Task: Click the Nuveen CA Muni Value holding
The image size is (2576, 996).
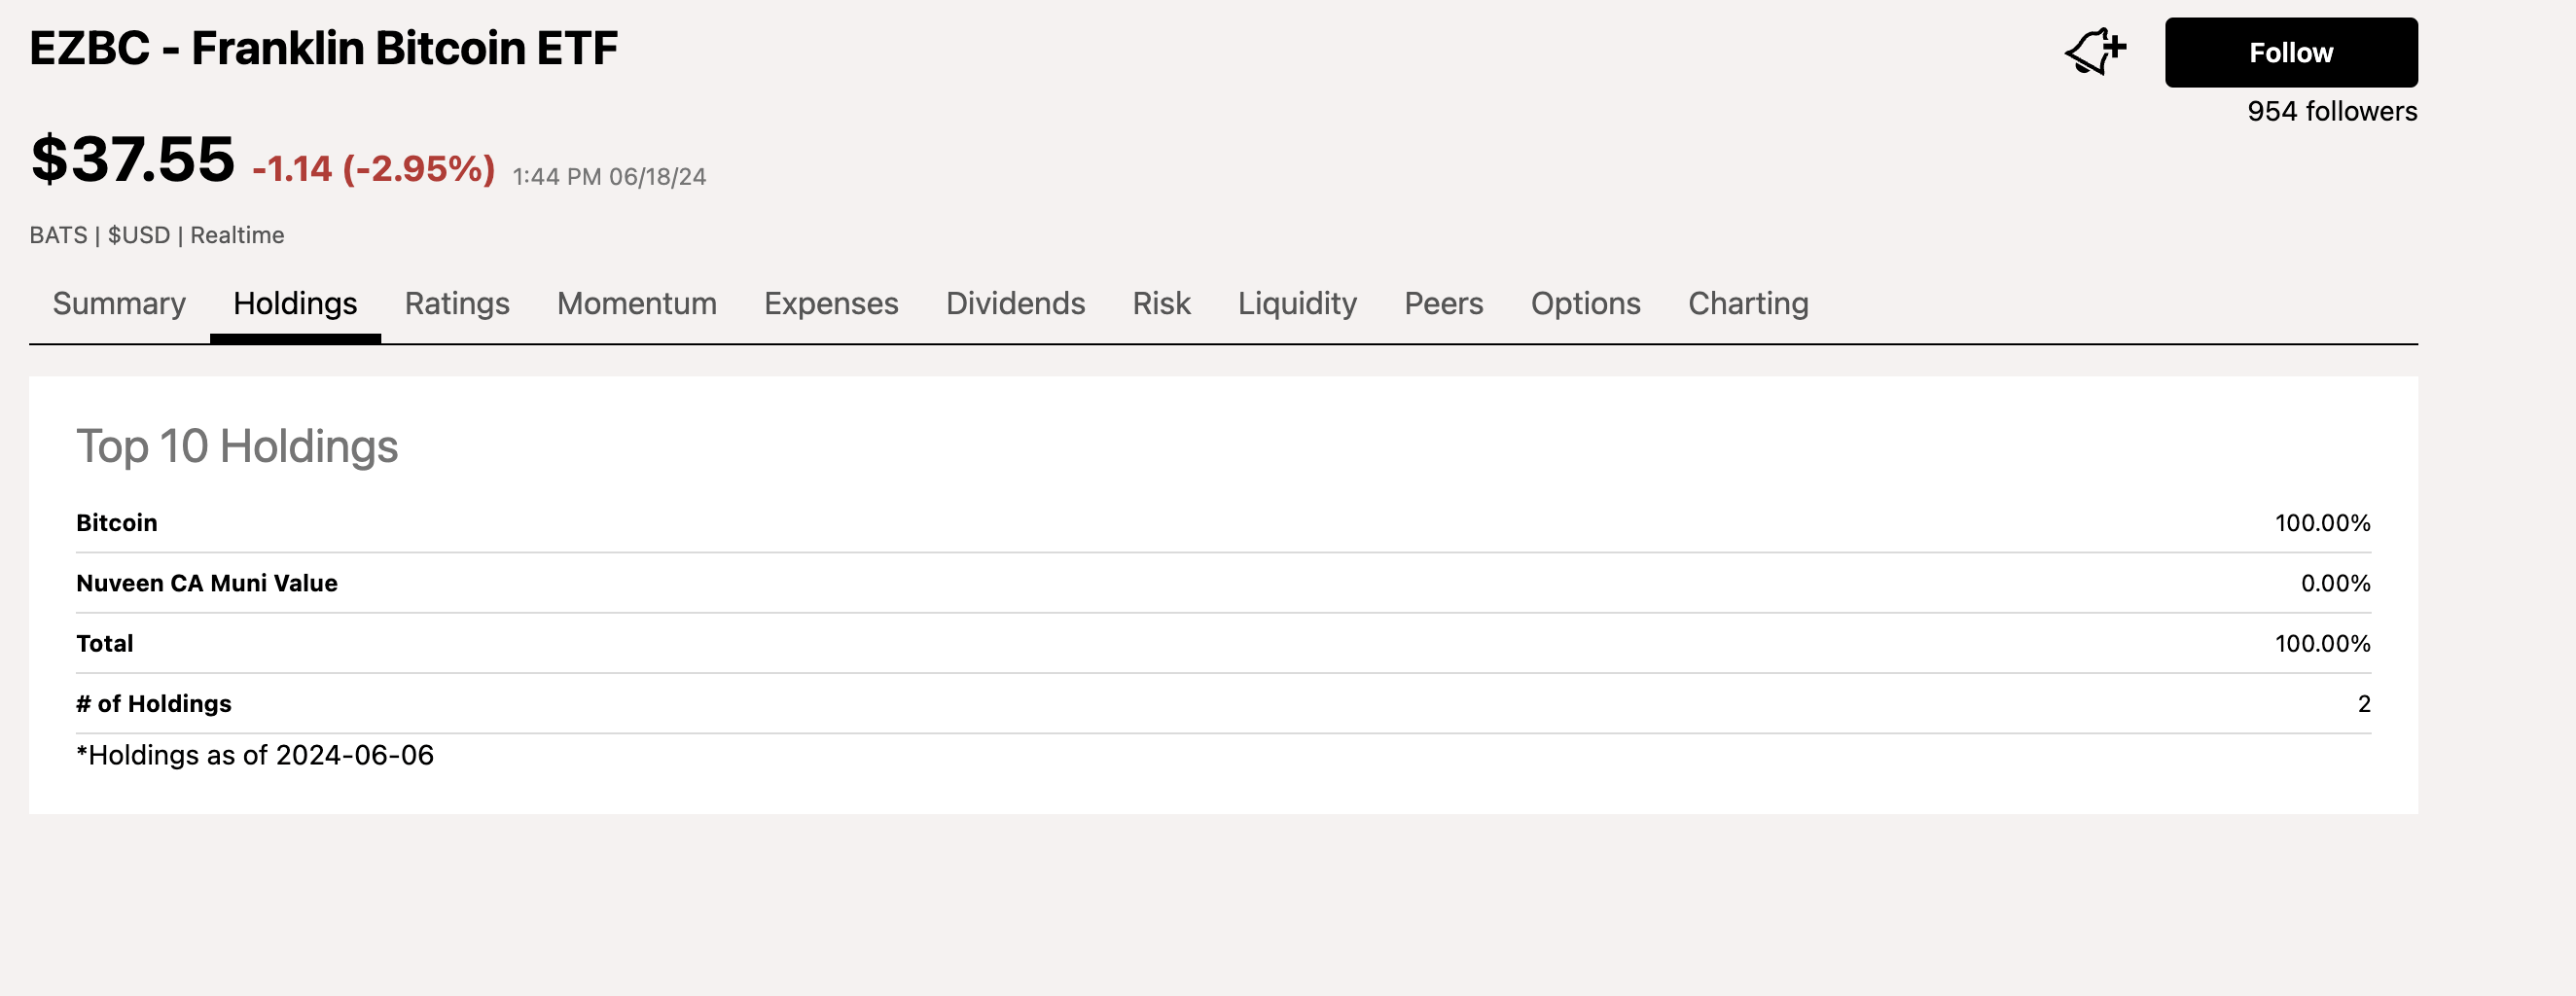Action: 207,583
